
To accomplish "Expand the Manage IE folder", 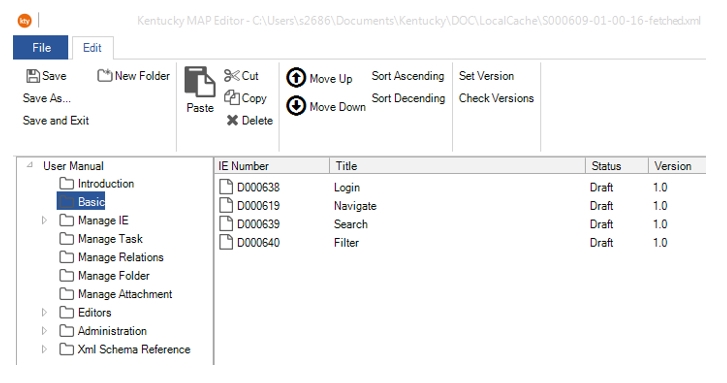I will 45,220.
